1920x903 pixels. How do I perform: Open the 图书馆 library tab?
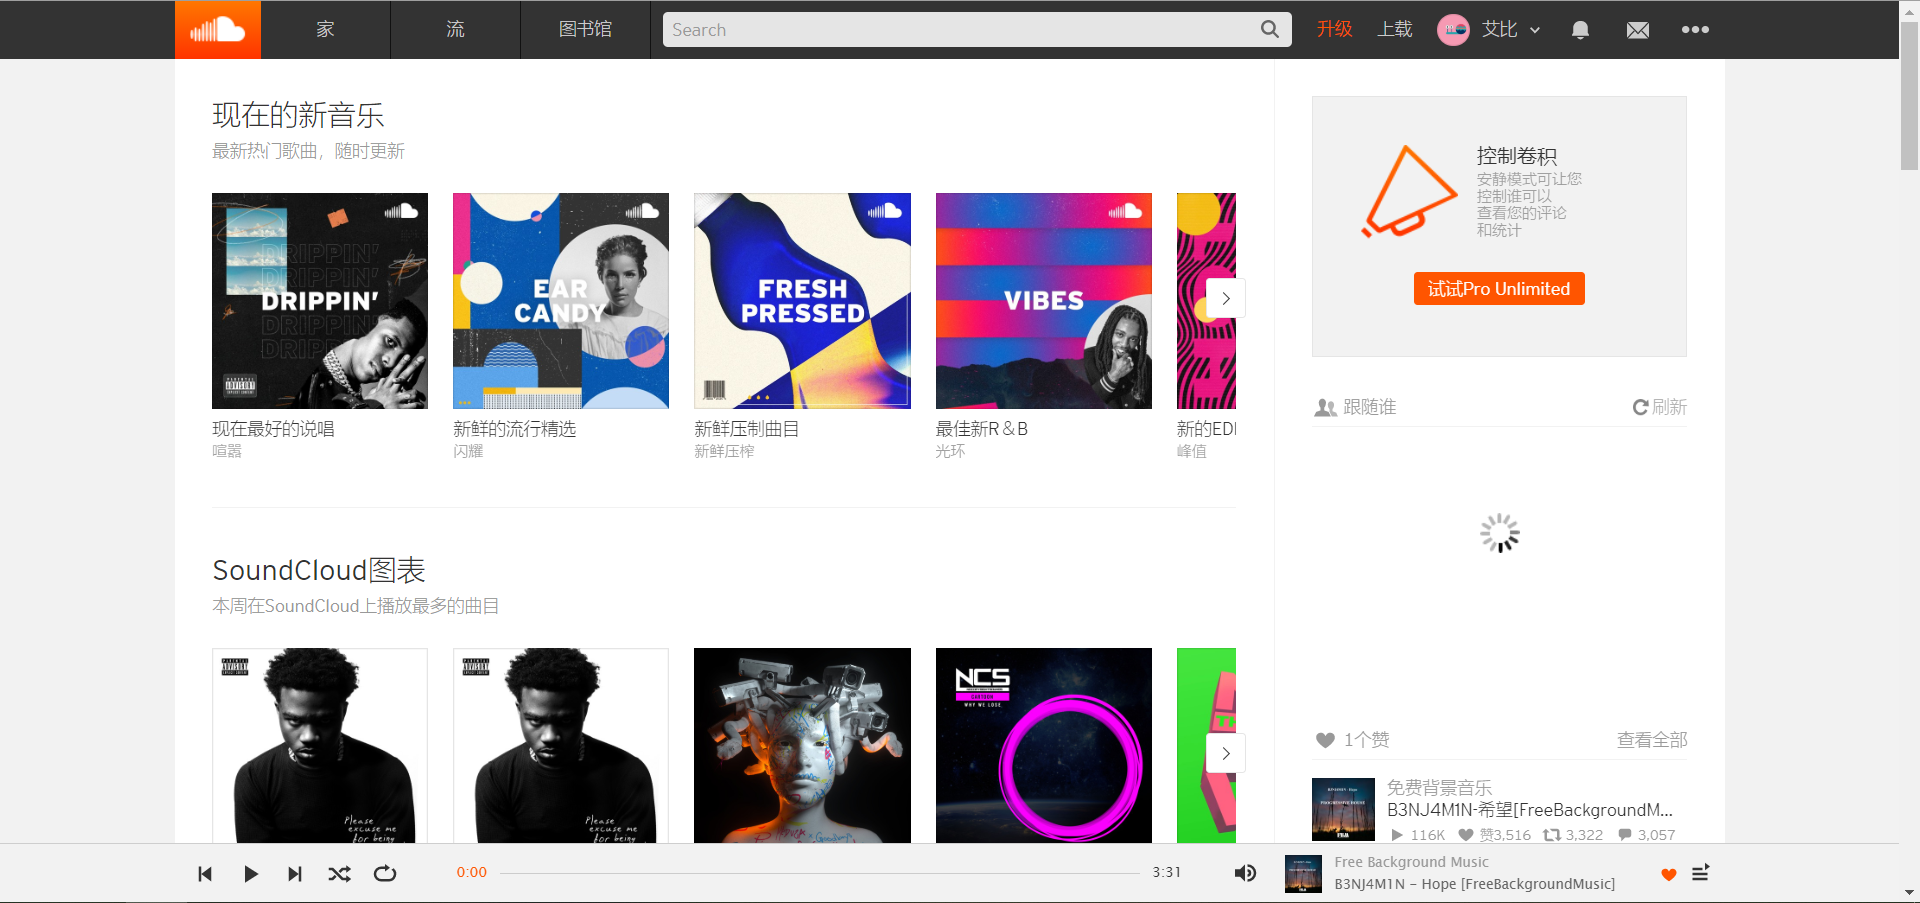pyautogui.click(x=585, y=30)
